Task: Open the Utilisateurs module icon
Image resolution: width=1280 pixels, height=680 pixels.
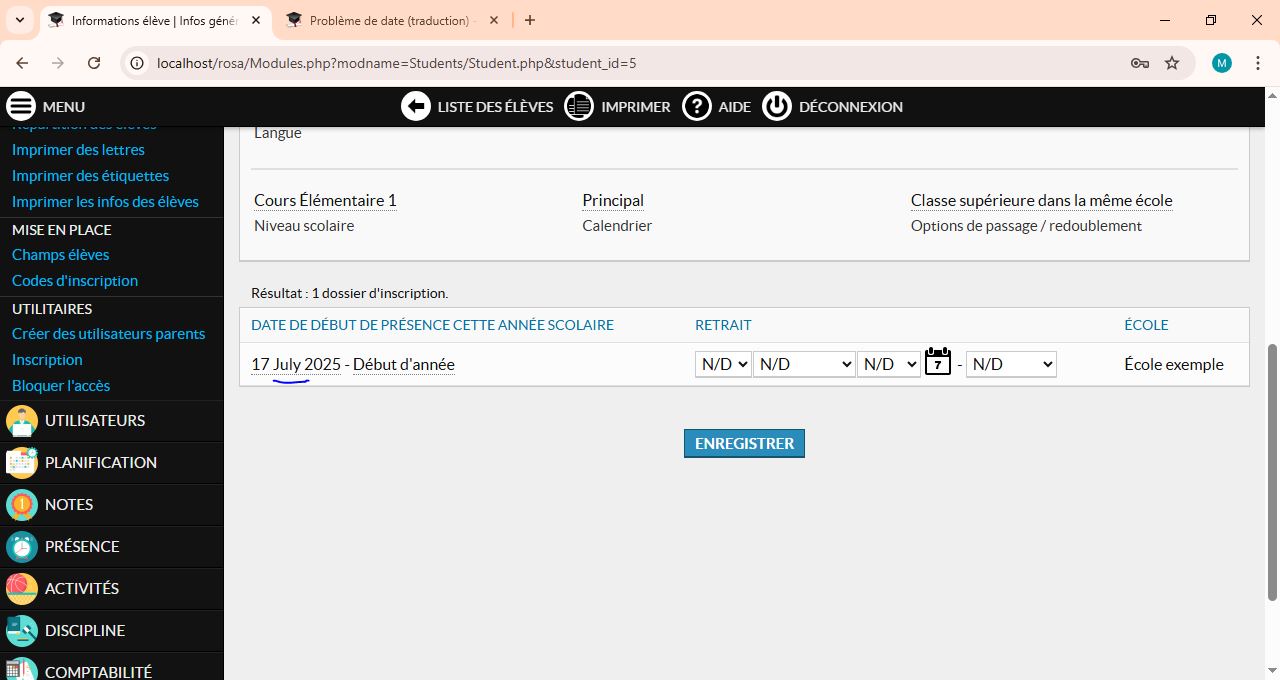Action: (x=22, y=421)
